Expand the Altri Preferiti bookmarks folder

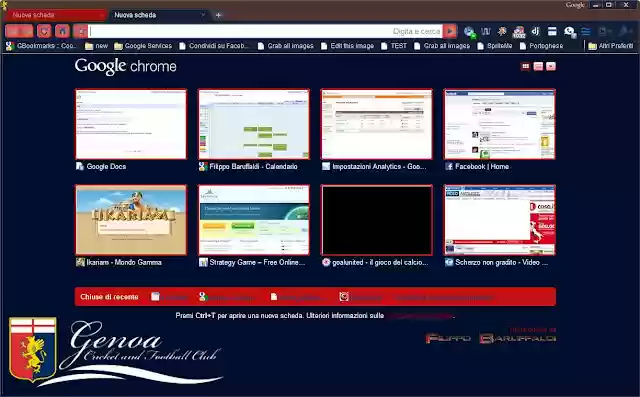[611, 46]
